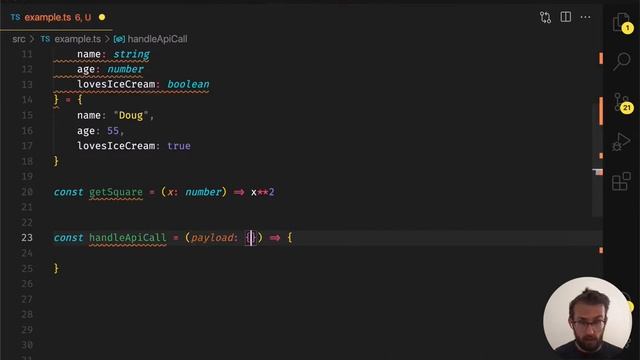Open Source Control view with 21 badge
Screen dimensions: 640x360
coord(622,102)
